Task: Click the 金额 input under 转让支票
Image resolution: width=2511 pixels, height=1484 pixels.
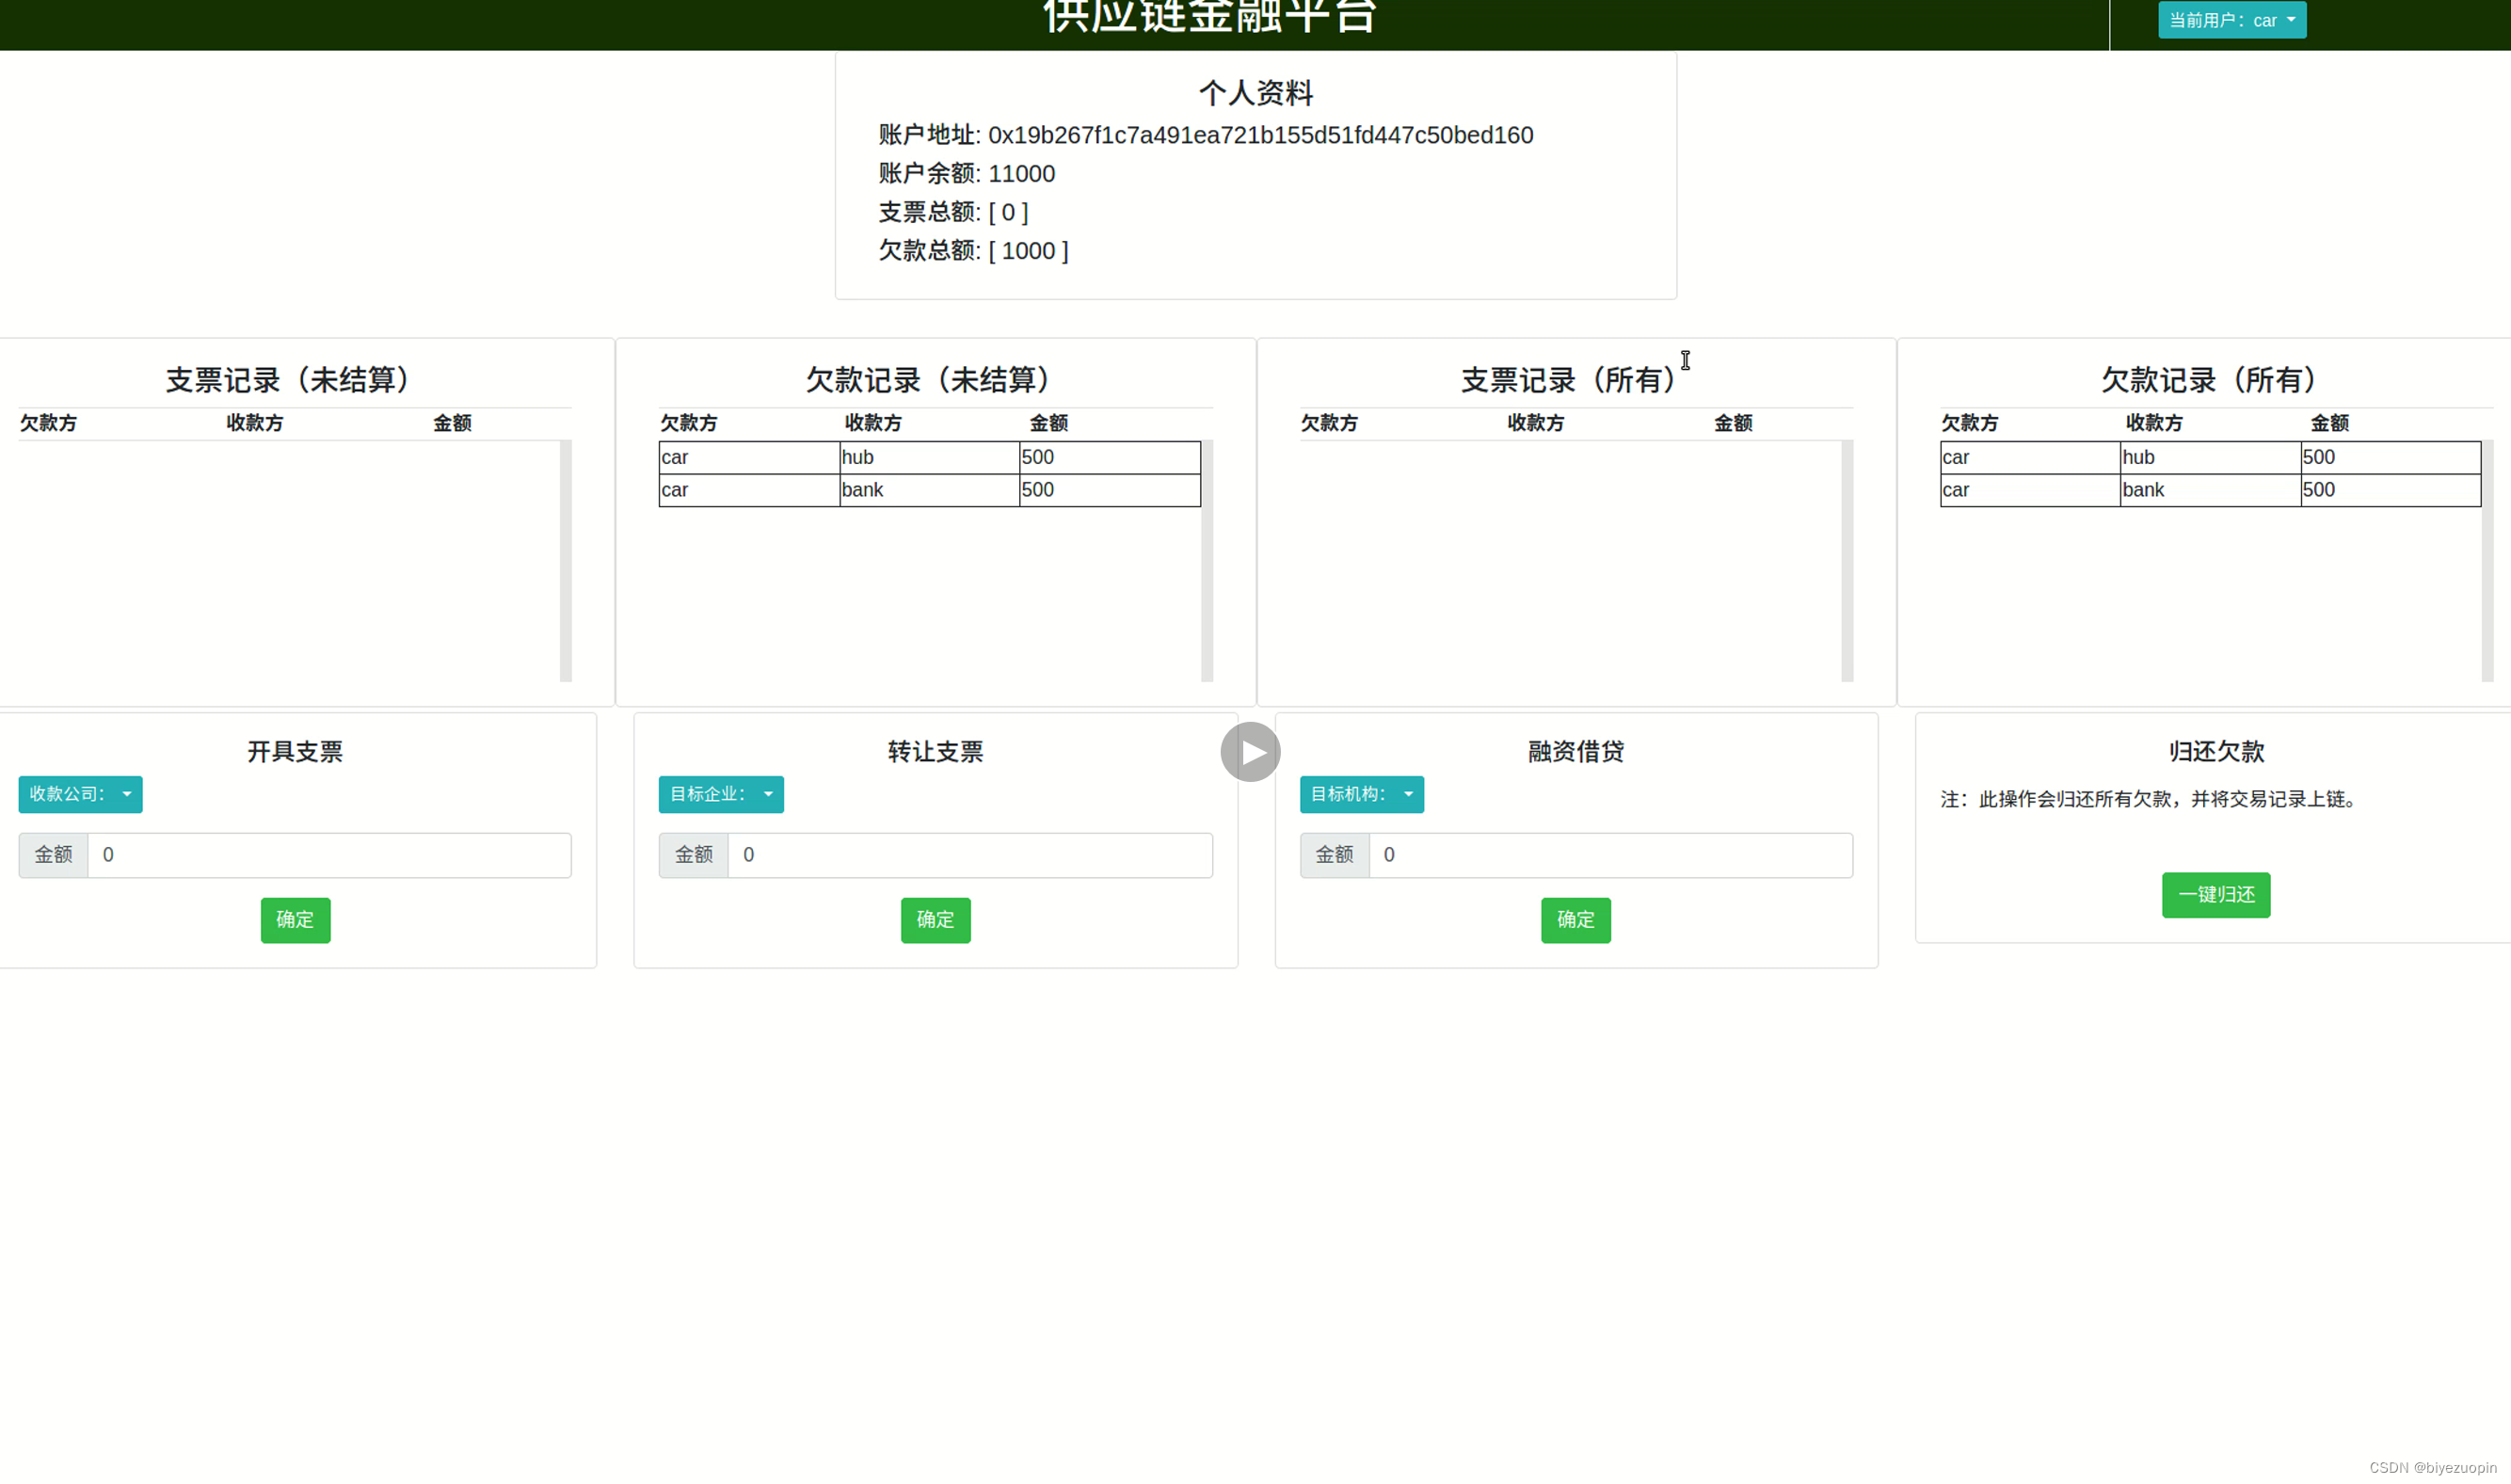Action: point(970,855)
